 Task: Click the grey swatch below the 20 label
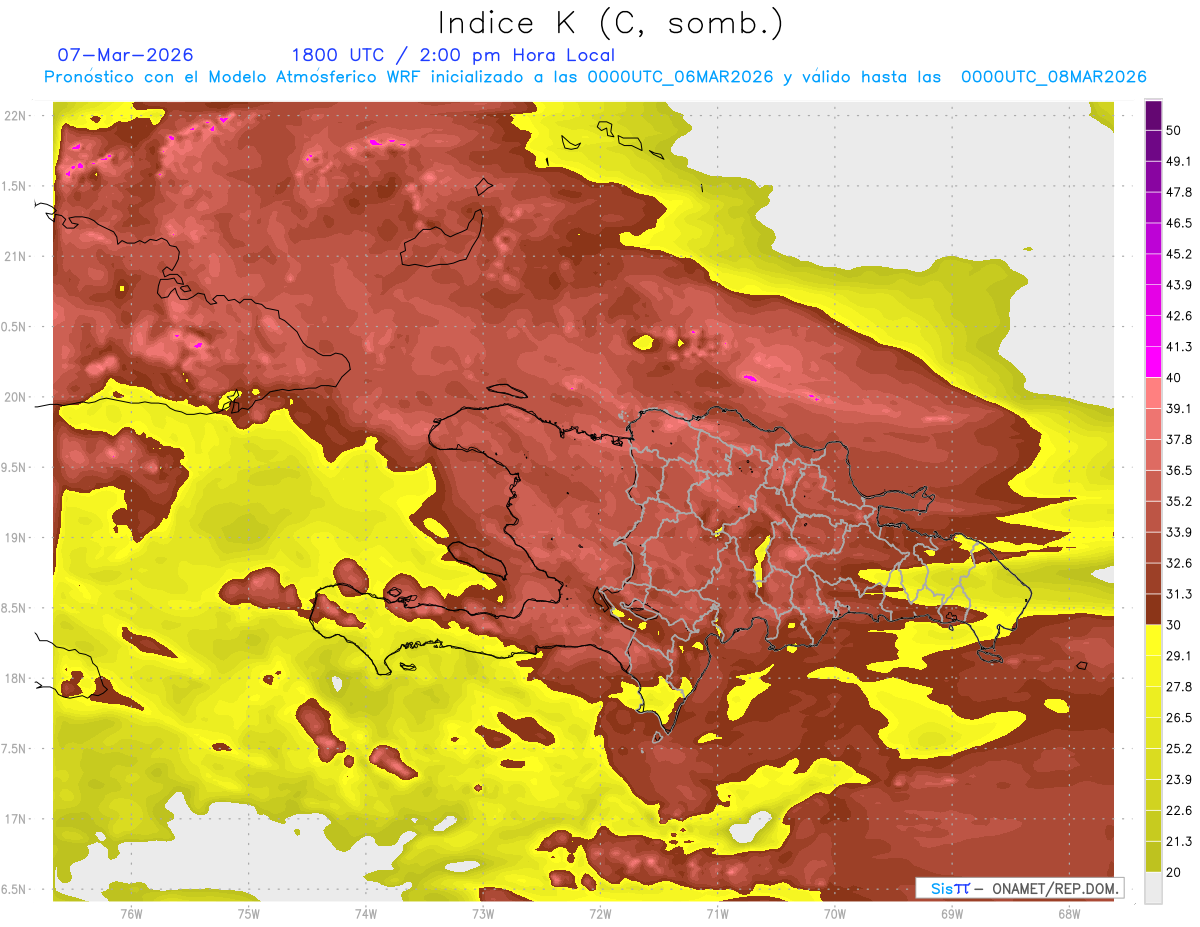coord(1153,888)
